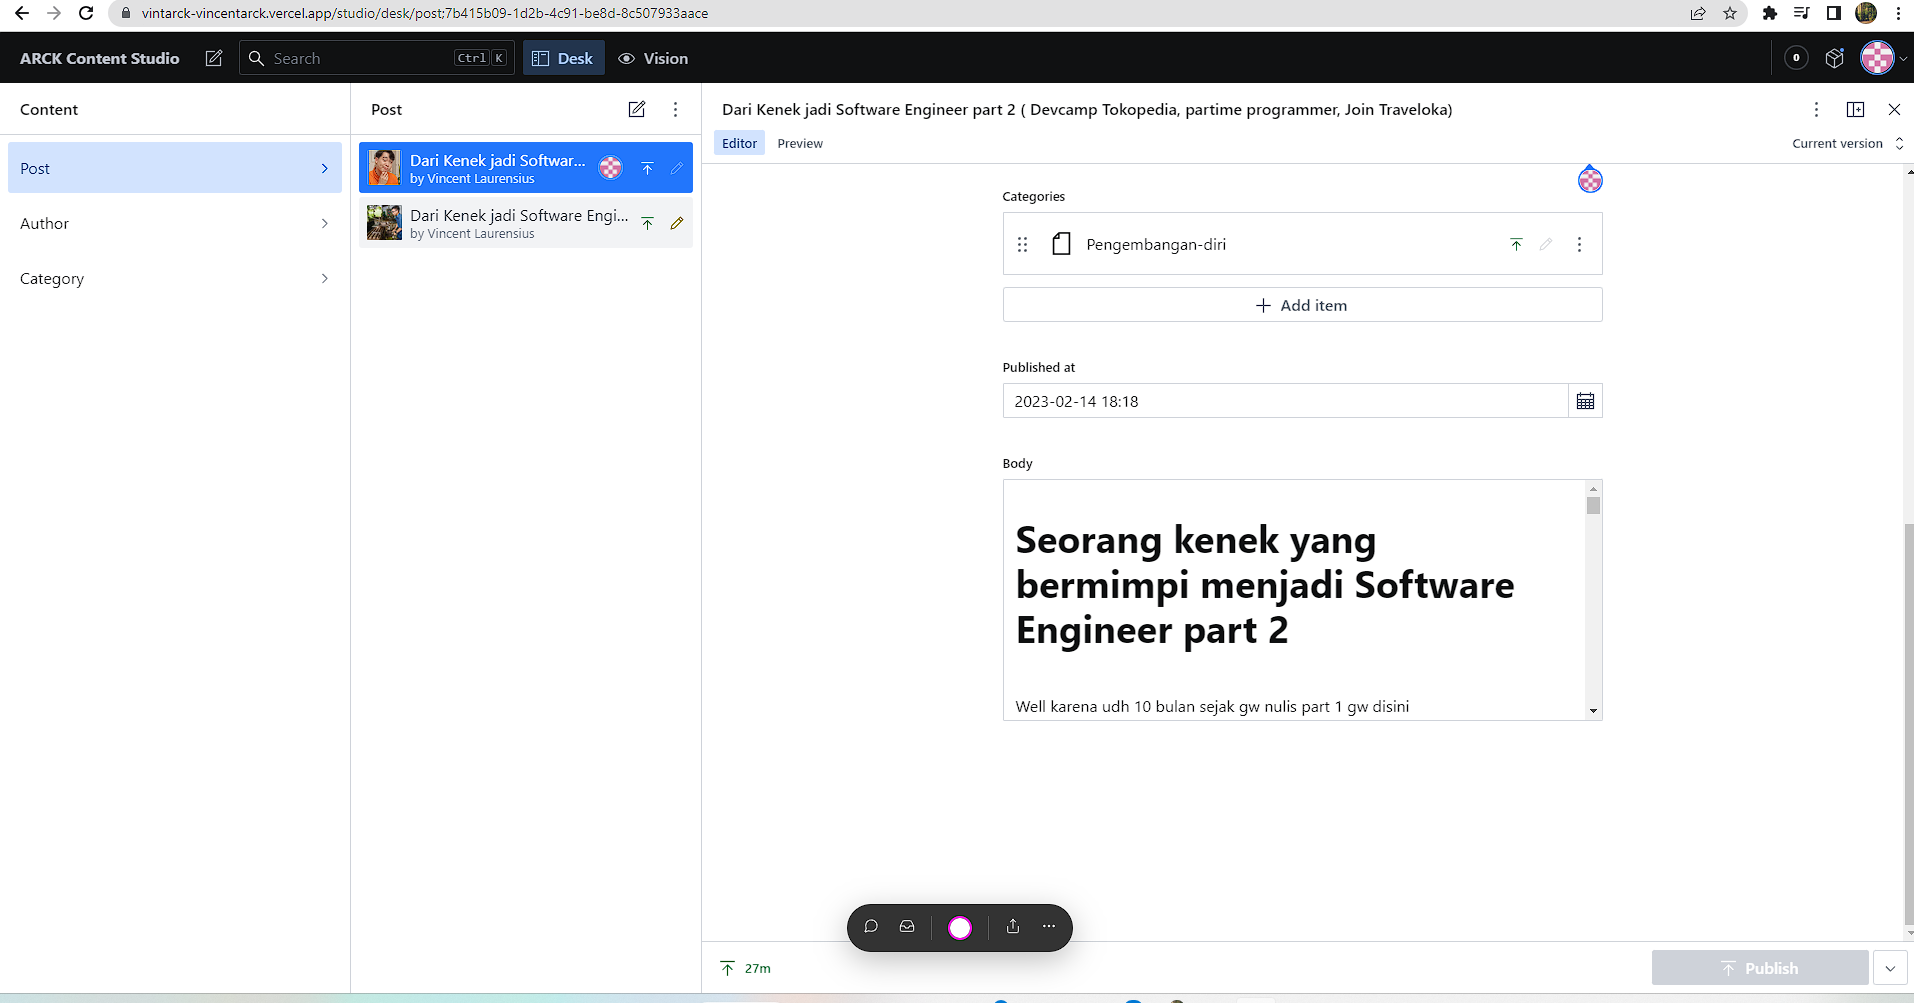The height and width of the screenshot is (1003, 1914).
Task: Click the Add item button under Categories
Action: coord(1301,304)
